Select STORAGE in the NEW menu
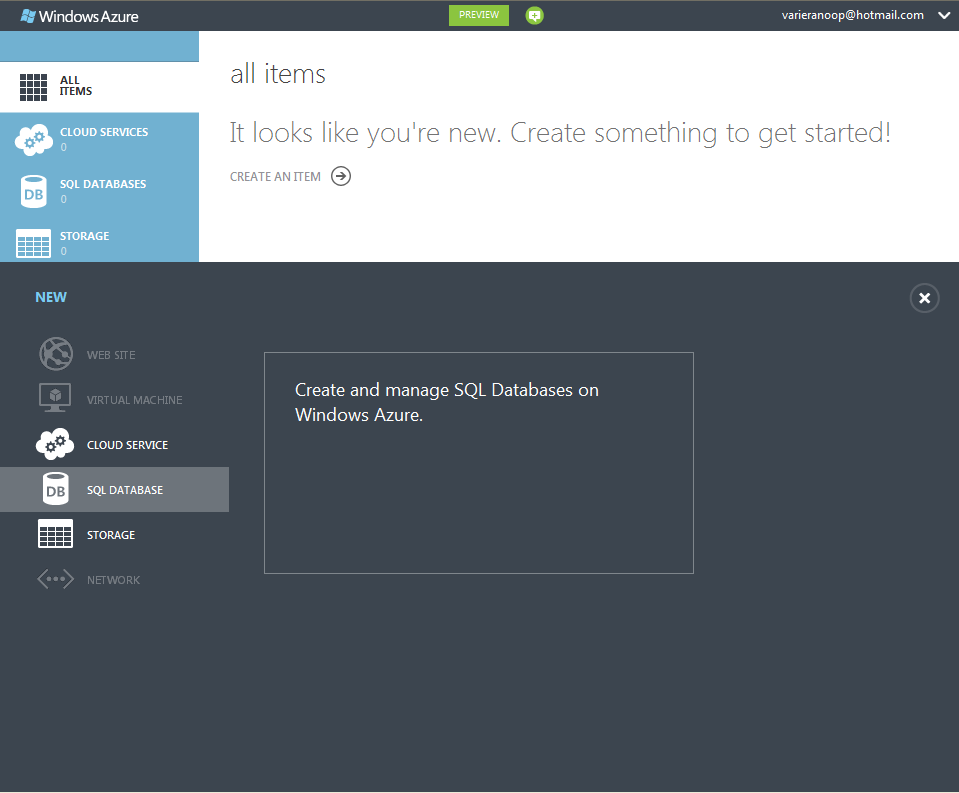This screenshot has width=959, height=793. [114, 535]
